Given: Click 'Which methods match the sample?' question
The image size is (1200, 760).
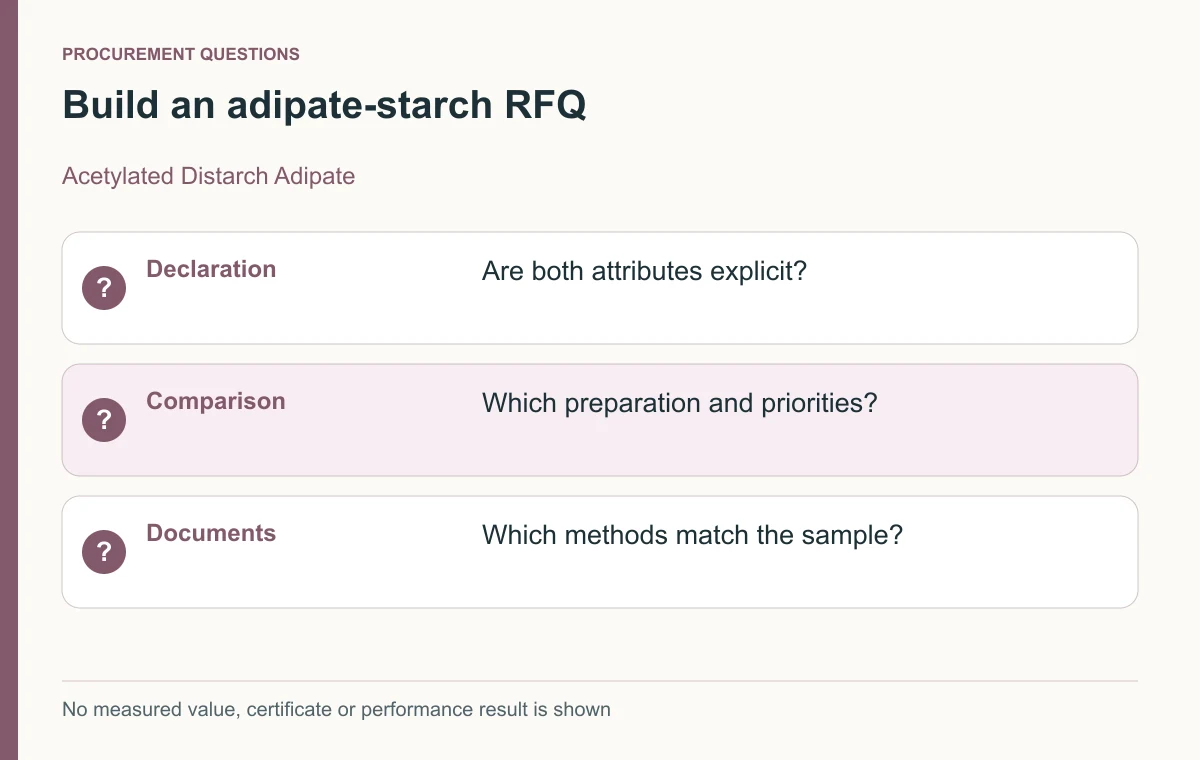Looking at the screenshot, I should [x=692, y=535].
